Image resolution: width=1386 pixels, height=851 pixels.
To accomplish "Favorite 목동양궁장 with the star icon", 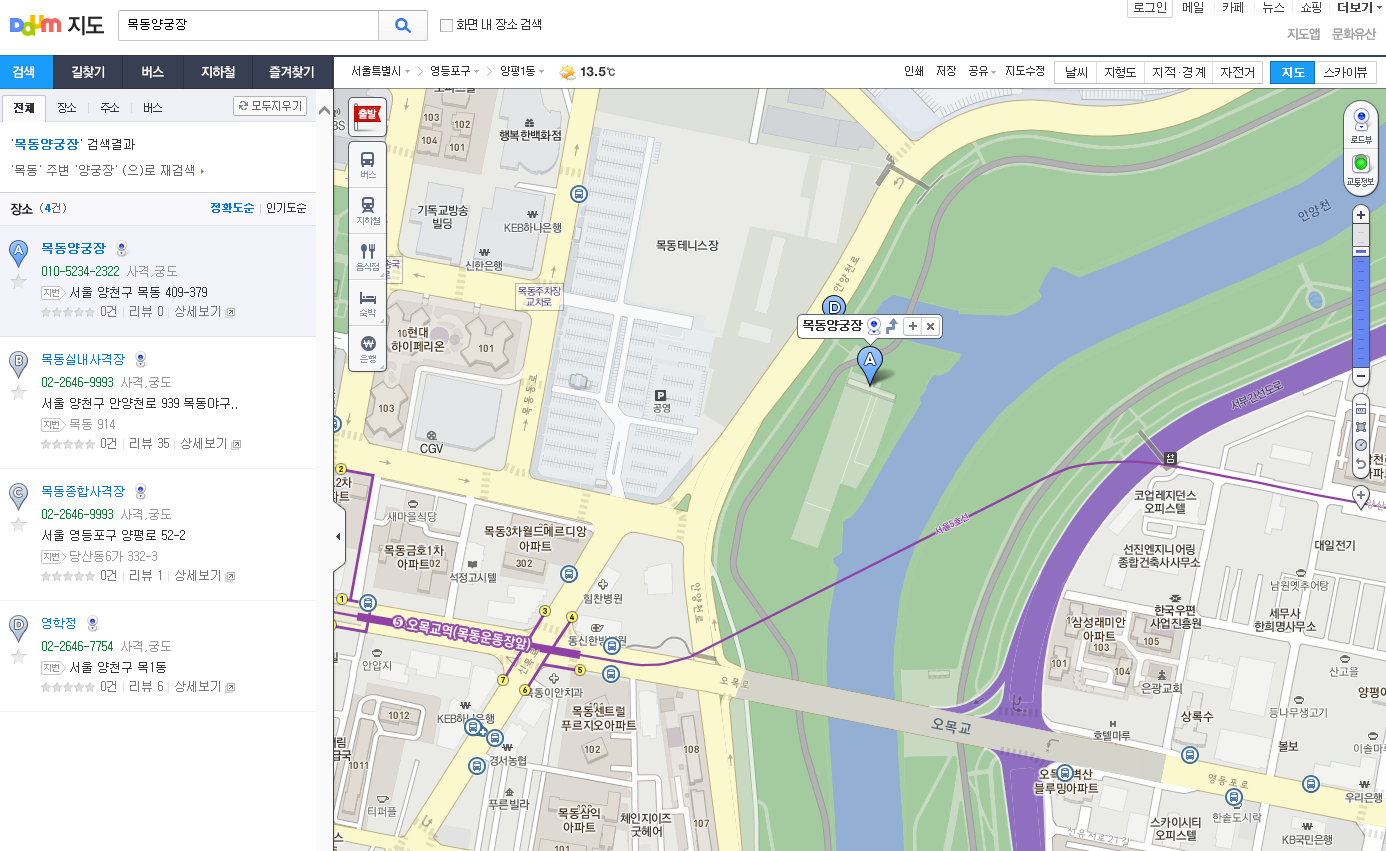I will (x=18, y=281).
